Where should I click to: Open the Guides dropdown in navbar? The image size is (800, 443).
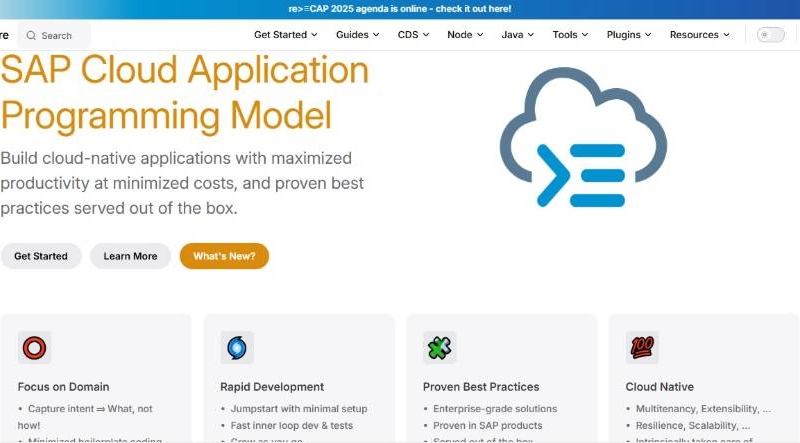click(357, 35)
